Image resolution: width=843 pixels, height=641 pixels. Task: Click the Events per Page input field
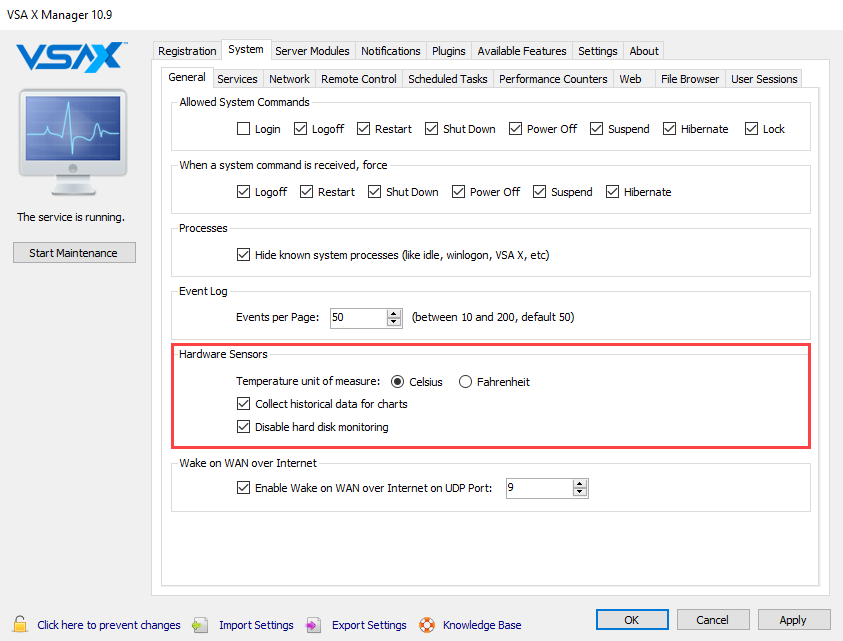pyautogui.click(x=357, y=317)
